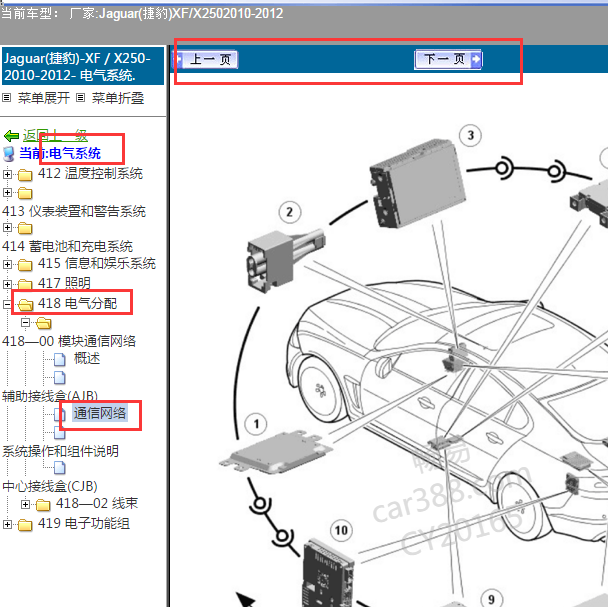Click the document icon beside 通信网络
The image size is (608, 607).
click(59, 414)
